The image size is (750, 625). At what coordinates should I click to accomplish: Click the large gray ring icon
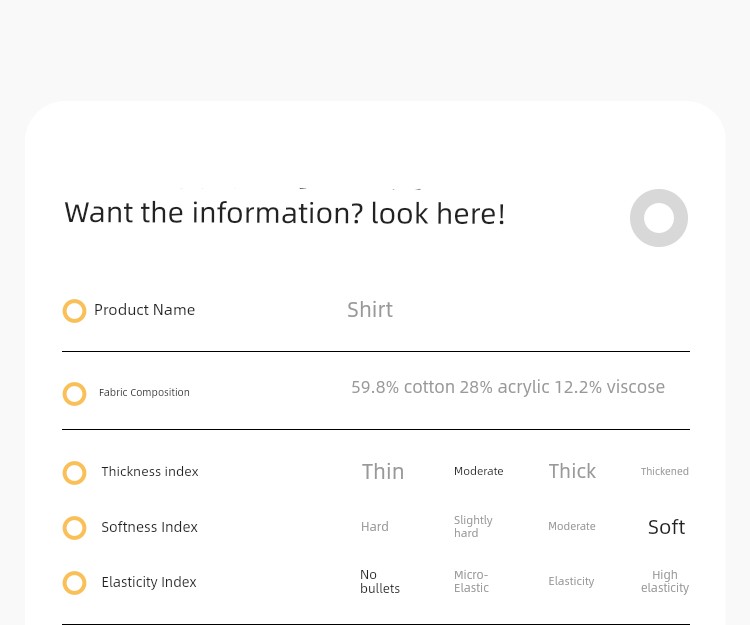click(x=659, y=218)
